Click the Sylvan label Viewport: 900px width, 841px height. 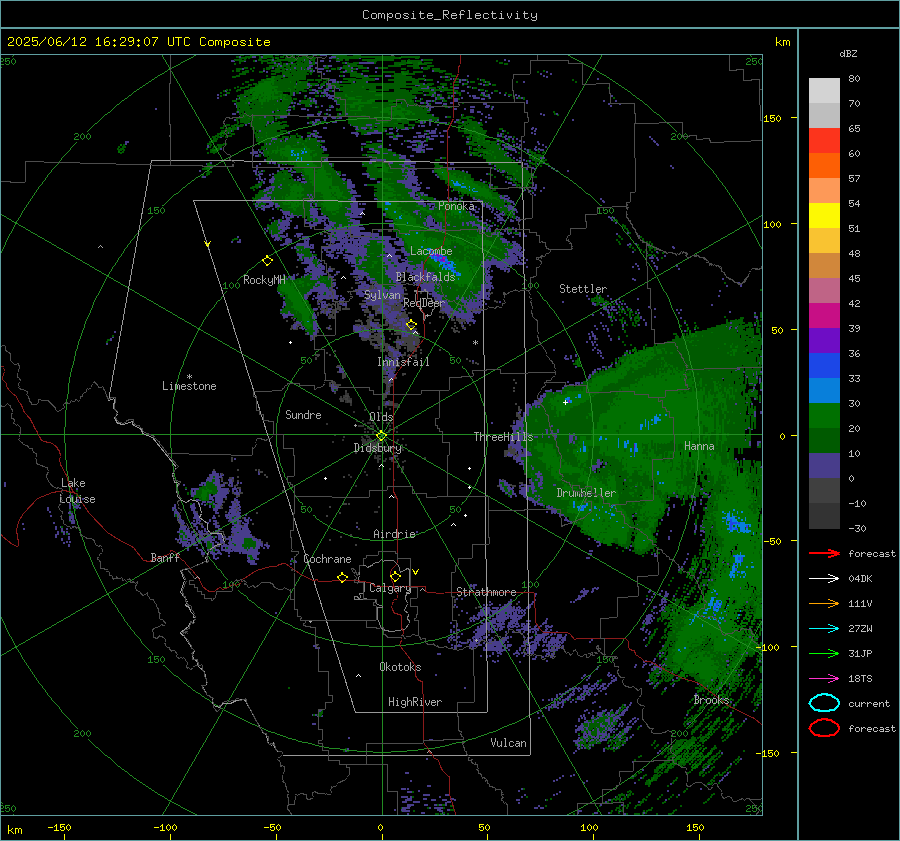click(382, 295)
